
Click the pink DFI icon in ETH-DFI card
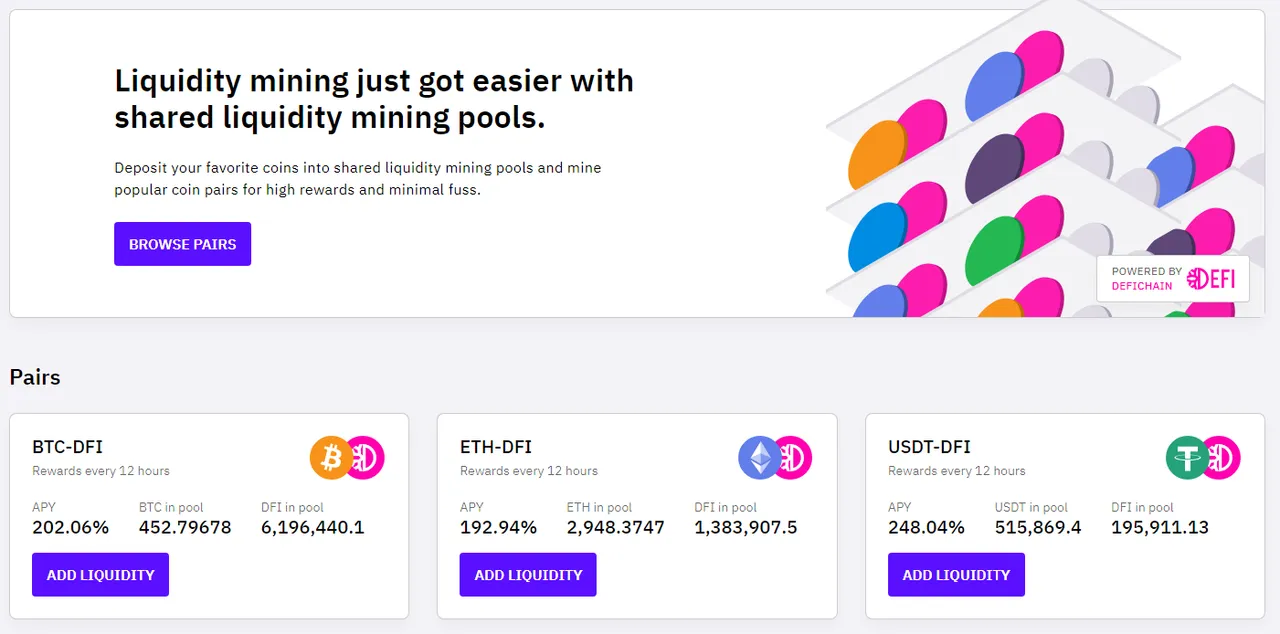click(x=792, y=458)
